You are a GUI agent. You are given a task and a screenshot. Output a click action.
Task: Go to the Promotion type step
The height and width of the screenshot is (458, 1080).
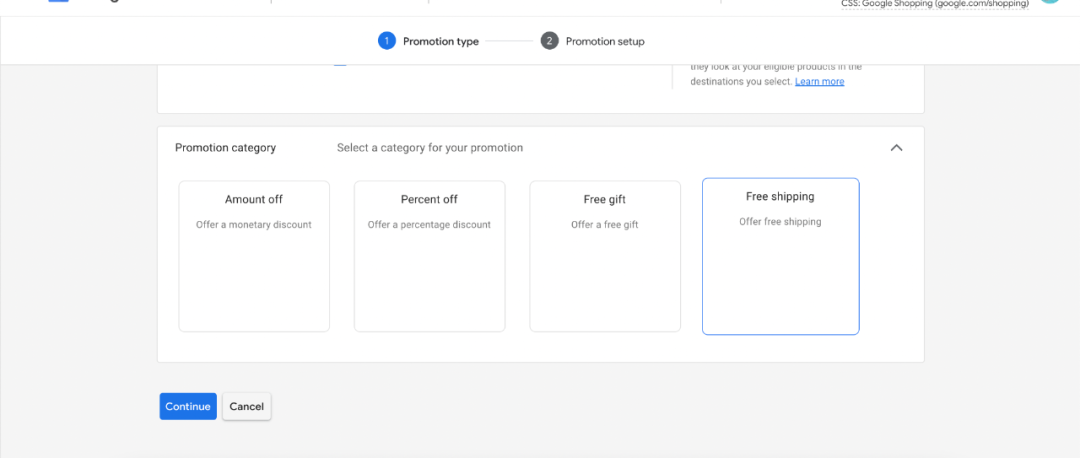click(440, 42)
